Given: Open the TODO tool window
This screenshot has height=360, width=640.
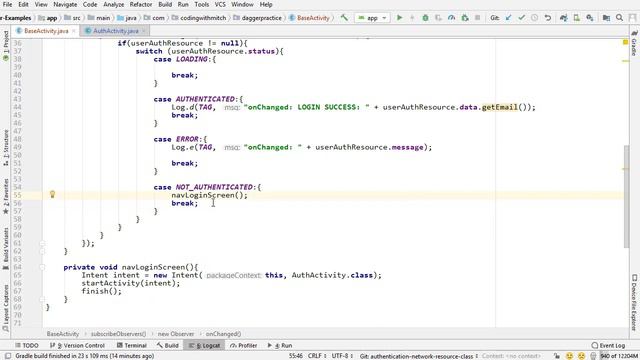Looking at the screenshot, I should click(27, 345).
